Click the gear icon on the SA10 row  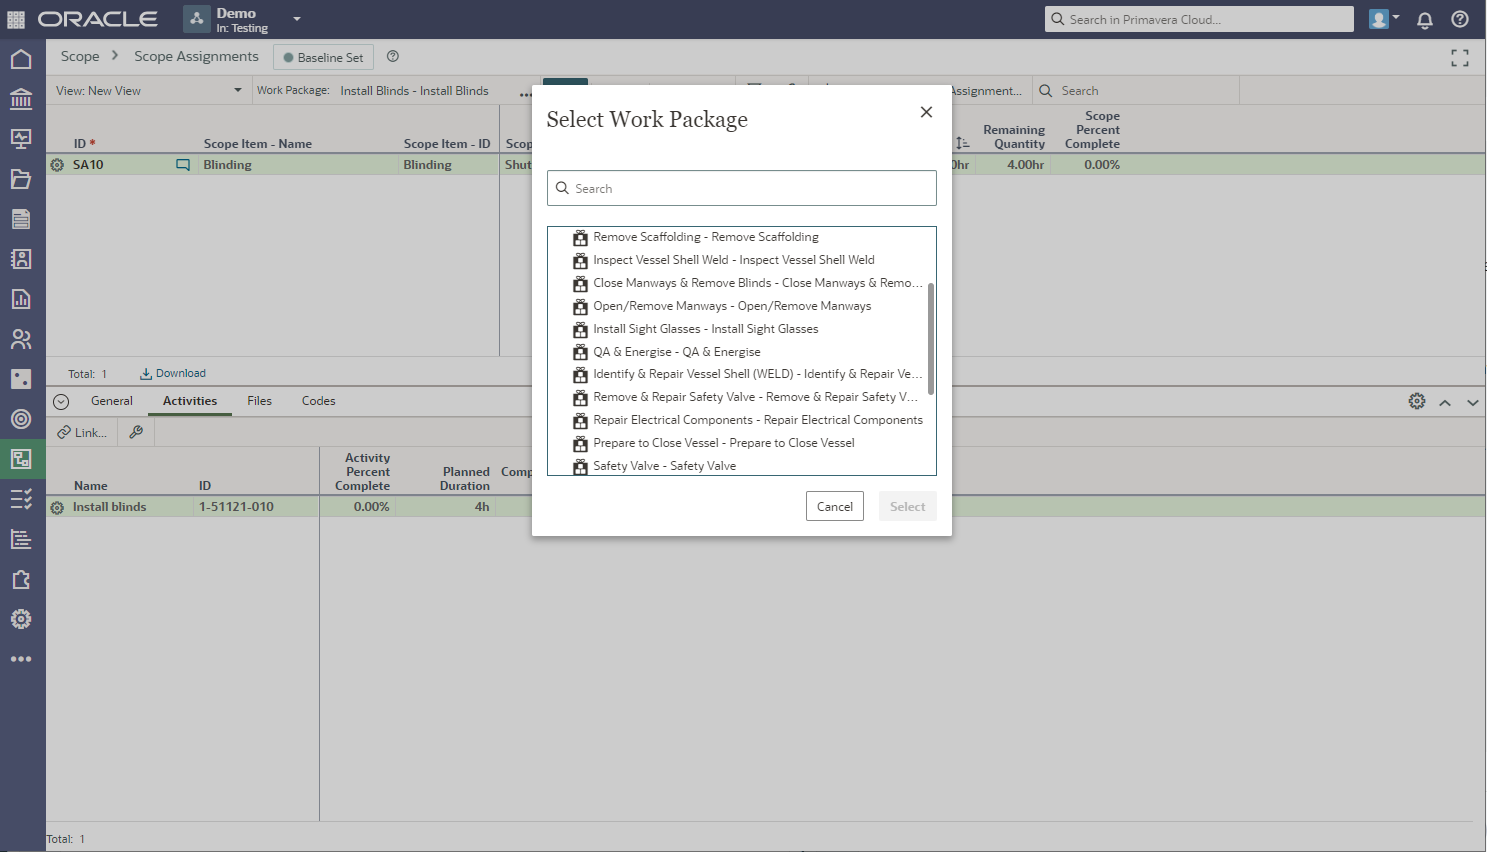57,164
